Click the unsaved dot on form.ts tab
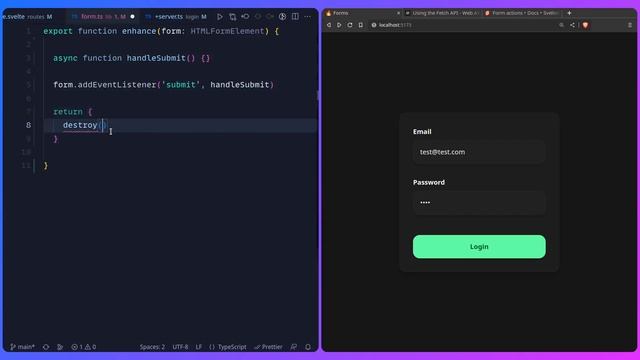640x360 pixels. [132, 17]
